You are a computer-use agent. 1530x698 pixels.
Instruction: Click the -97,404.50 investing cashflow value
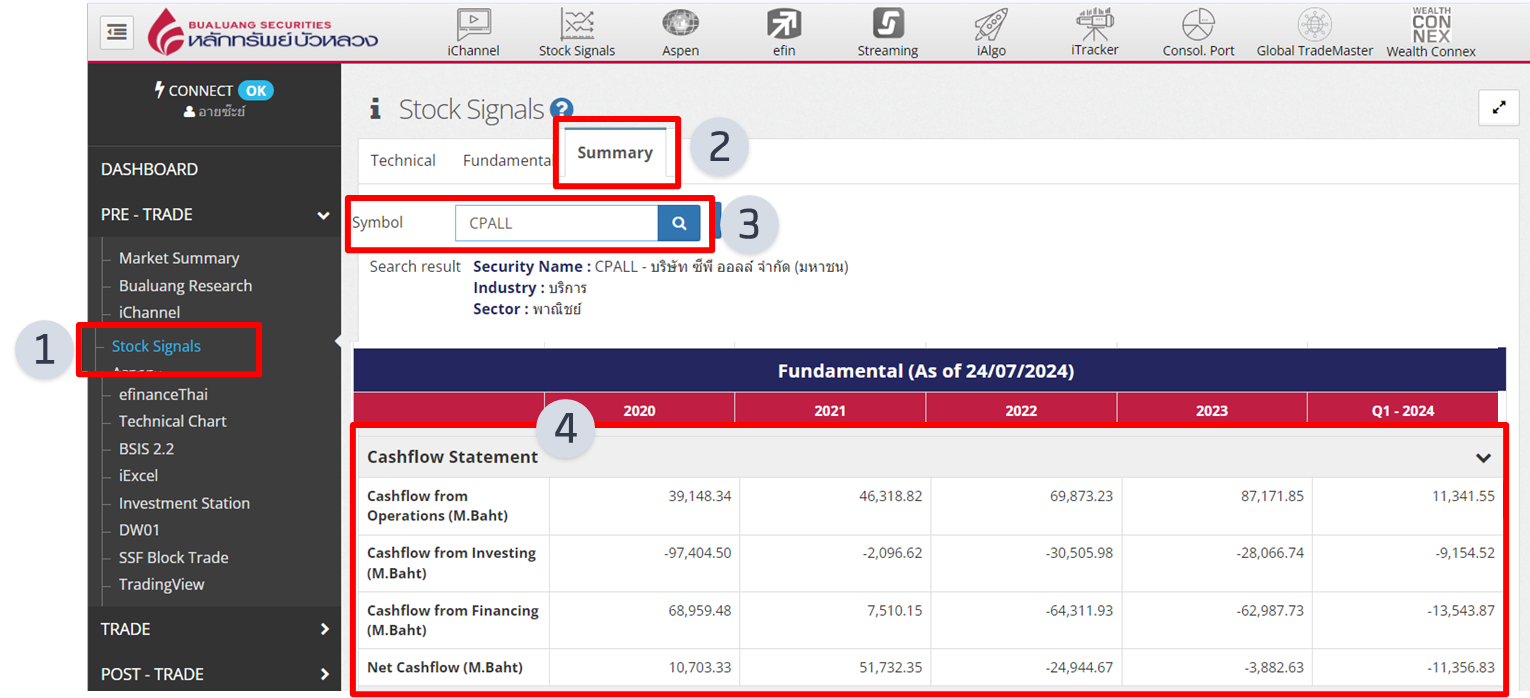pos(697,553)
